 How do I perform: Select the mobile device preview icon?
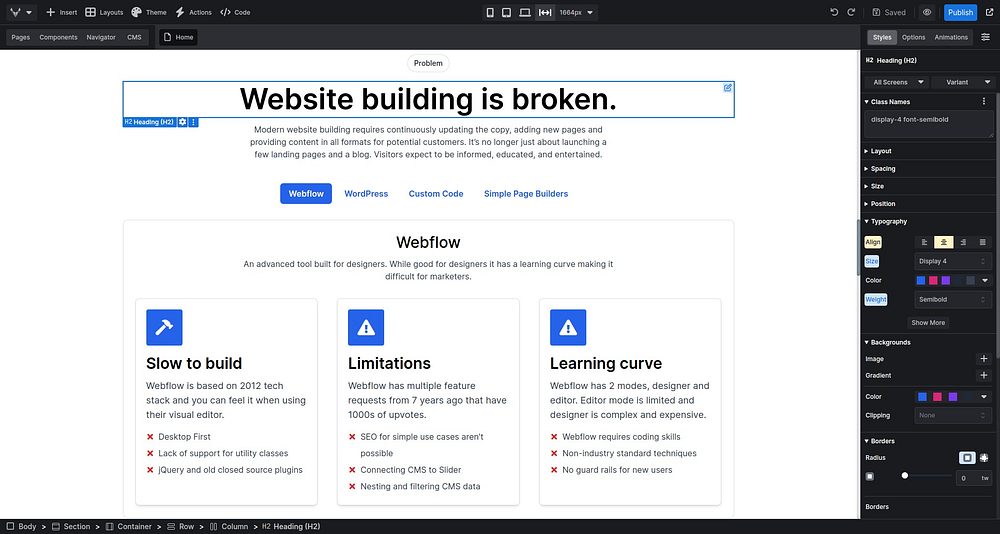(490, 12)
